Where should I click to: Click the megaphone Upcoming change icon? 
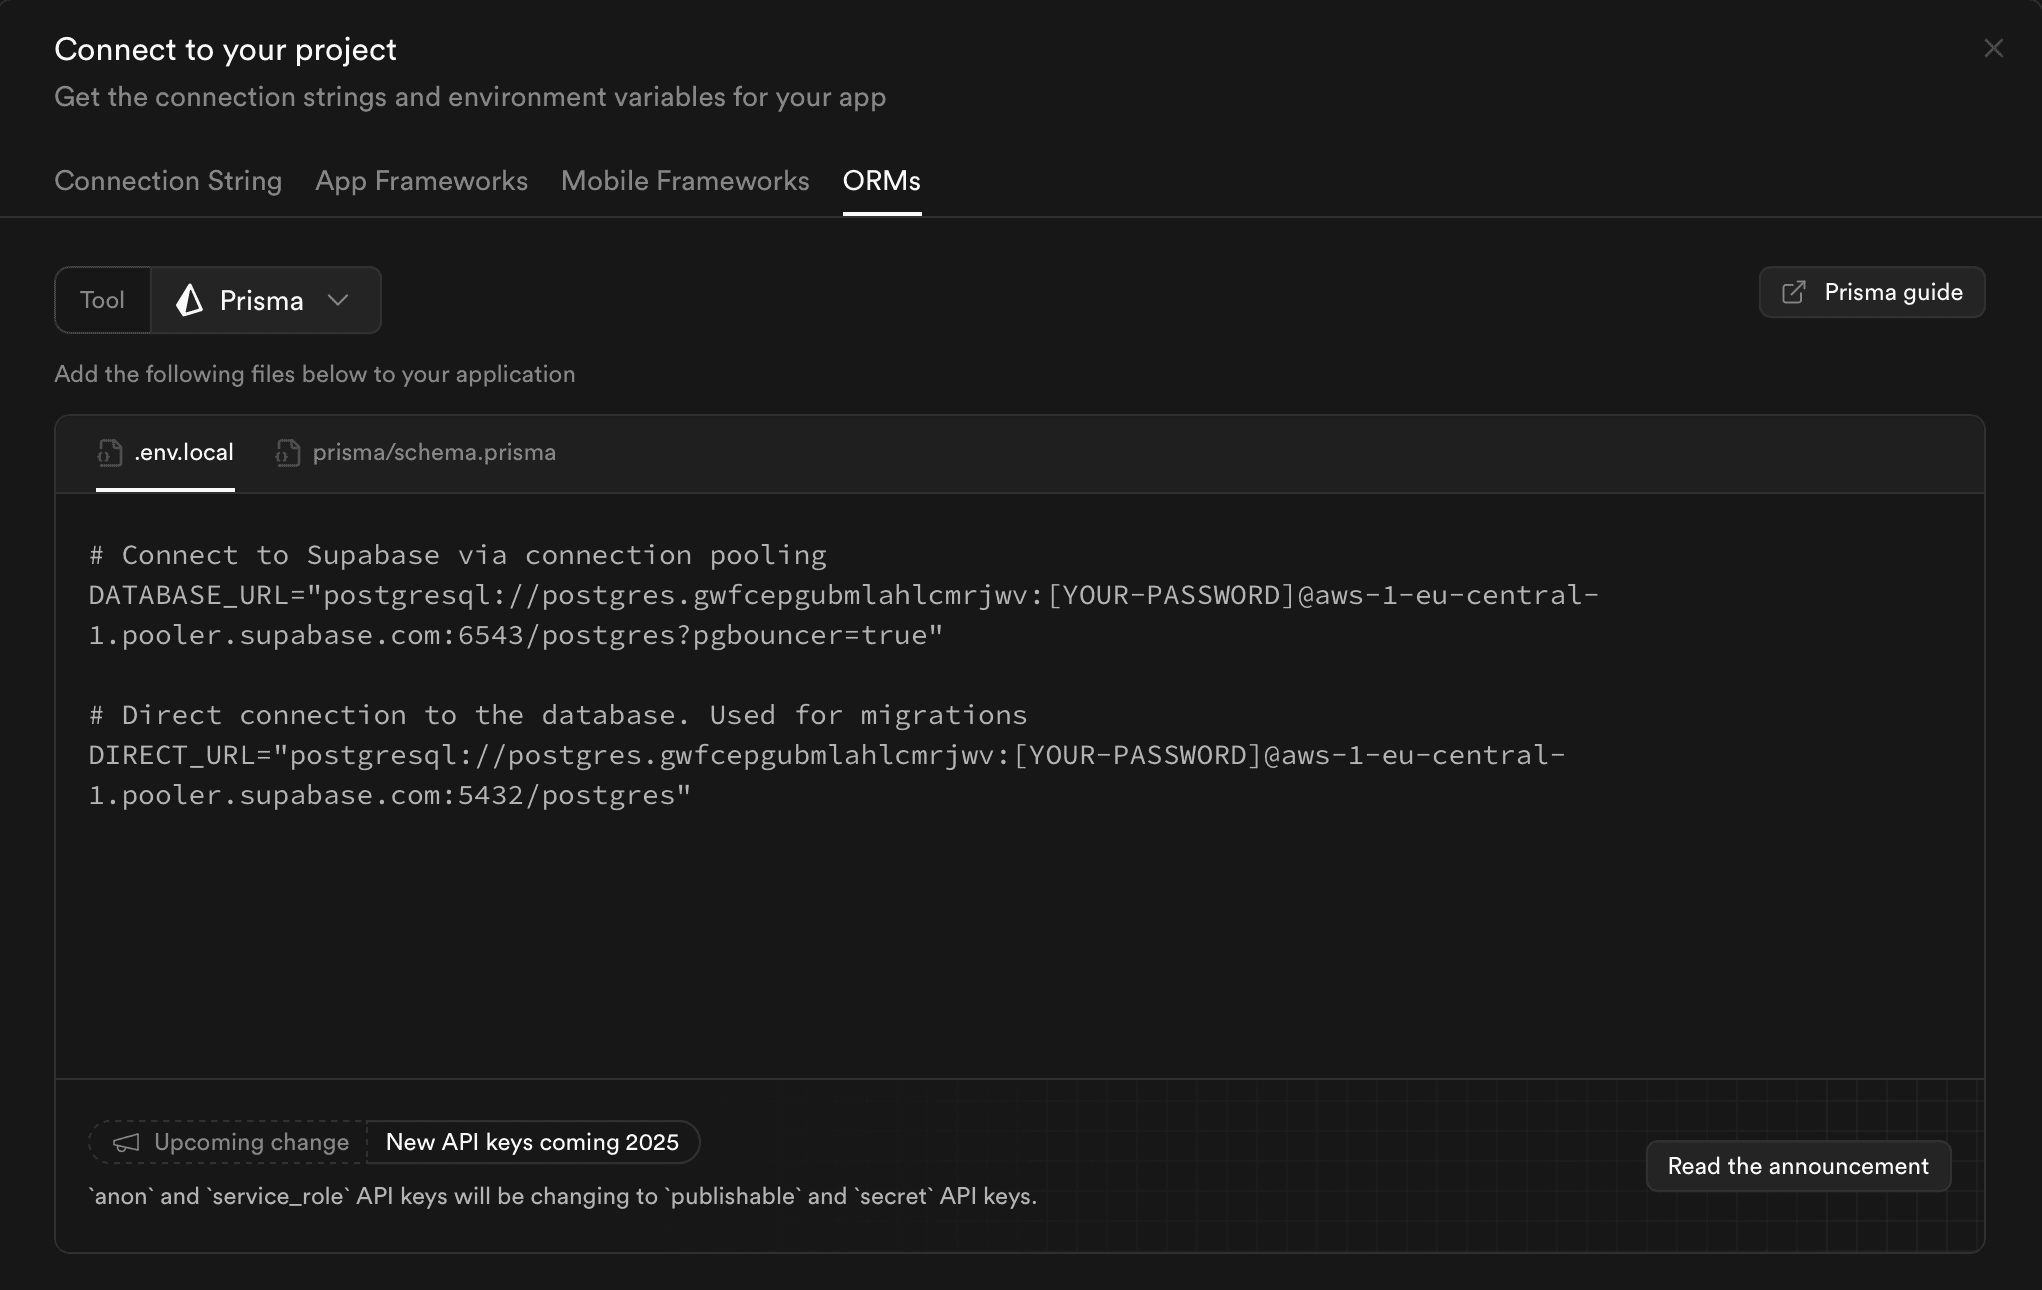point(126,1142)
